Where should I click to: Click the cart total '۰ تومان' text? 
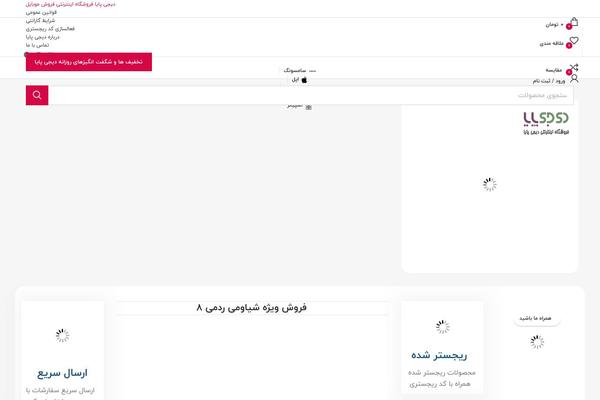(x=554, y=24)
